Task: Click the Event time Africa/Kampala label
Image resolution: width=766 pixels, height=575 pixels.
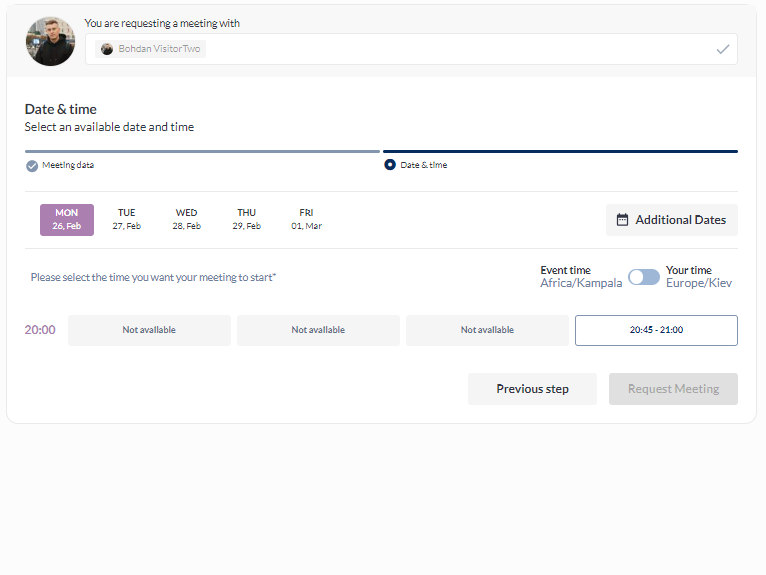Action: 581,277
